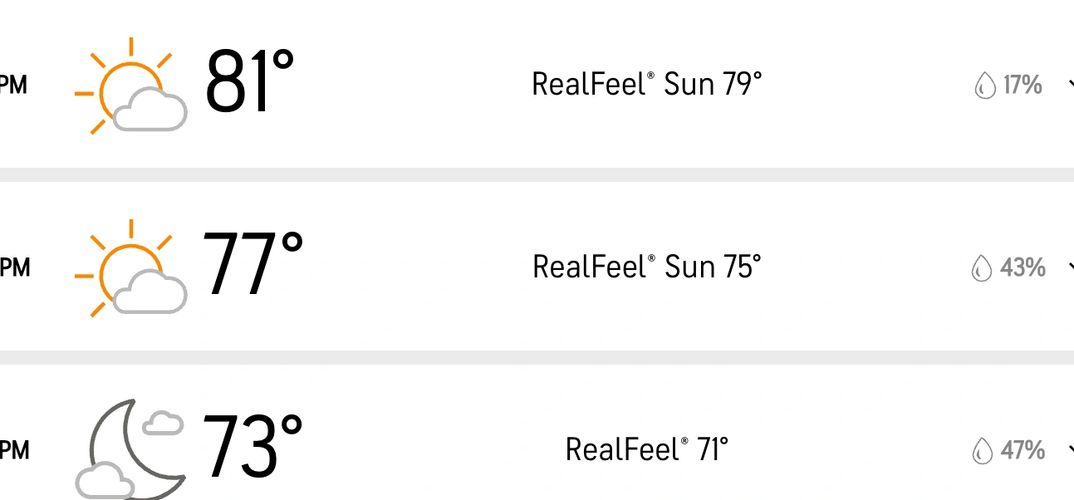Click the moon and clouds icon beside 73°
Screen dimensions: 1074x500
pyautogui.click(x=130, y=449)
